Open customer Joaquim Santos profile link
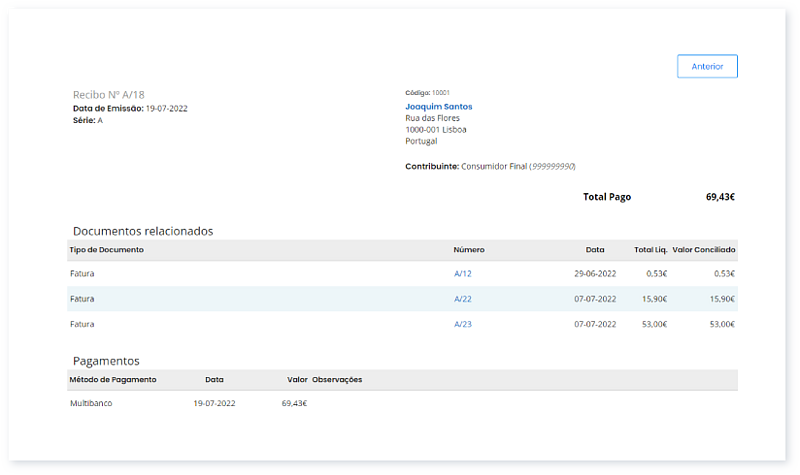This screenshot has height=475, width=800. click(439, 106)
